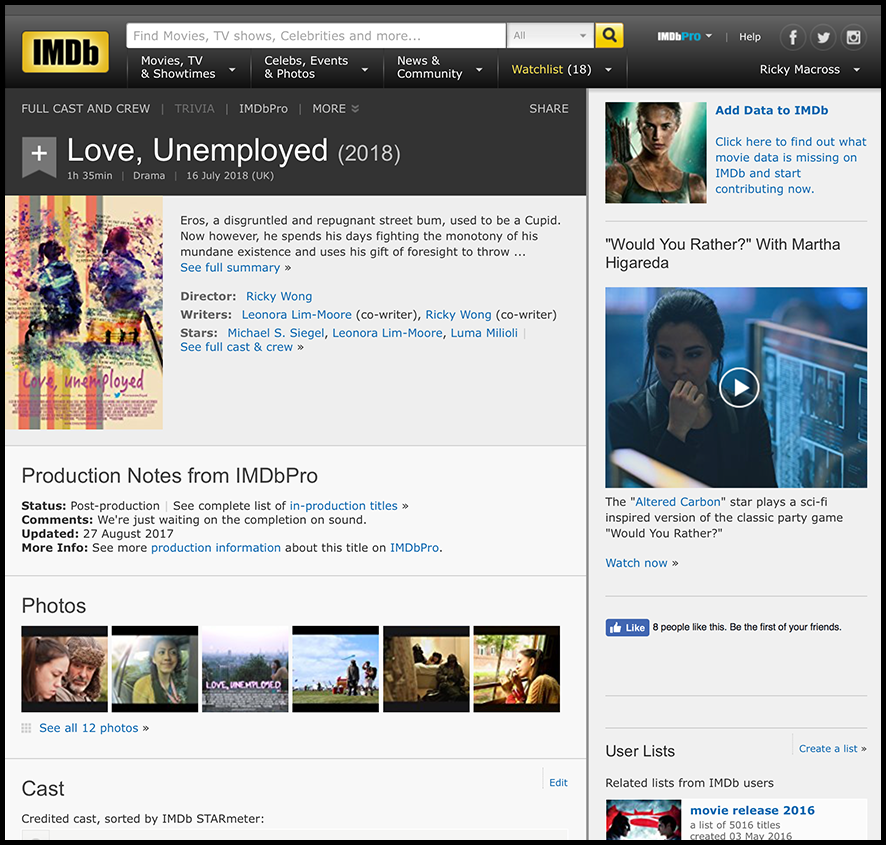Open the Love, Unemployed poster image

point(84,313)
